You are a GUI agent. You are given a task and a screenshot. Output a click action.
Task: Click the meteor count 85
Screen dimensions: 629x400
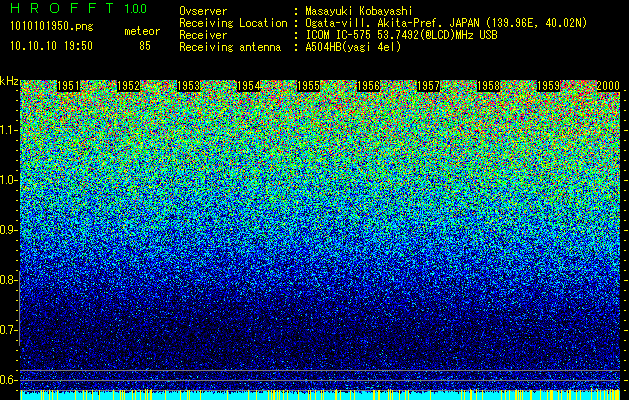point(145,46)
